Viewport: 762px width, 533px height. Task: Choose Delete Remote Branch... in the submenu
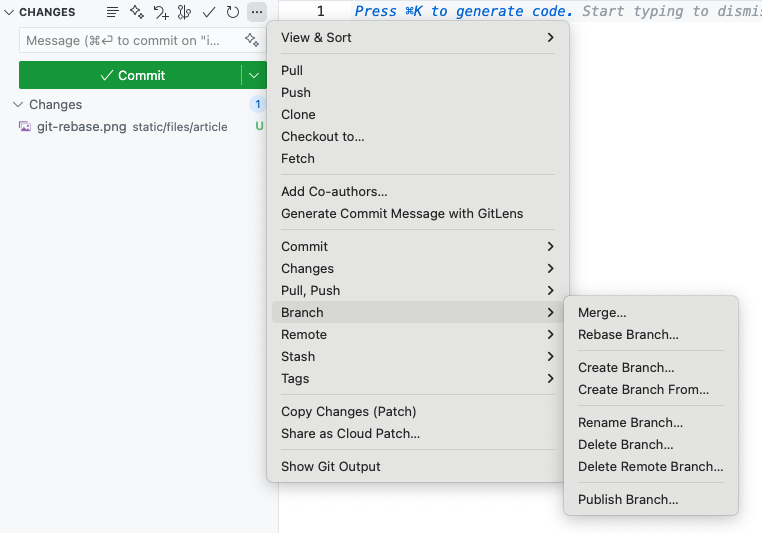click(651, 466)
